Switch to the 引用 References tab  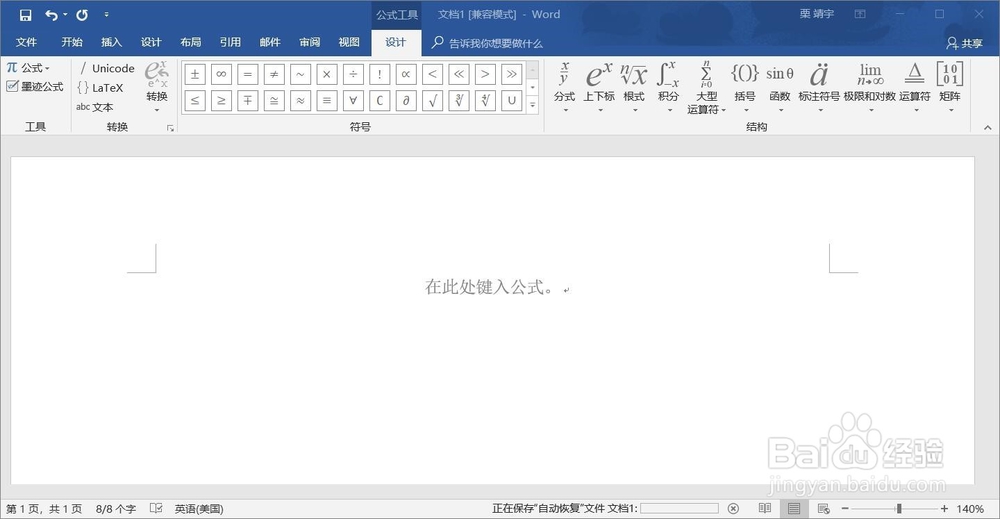click(230, 42)
